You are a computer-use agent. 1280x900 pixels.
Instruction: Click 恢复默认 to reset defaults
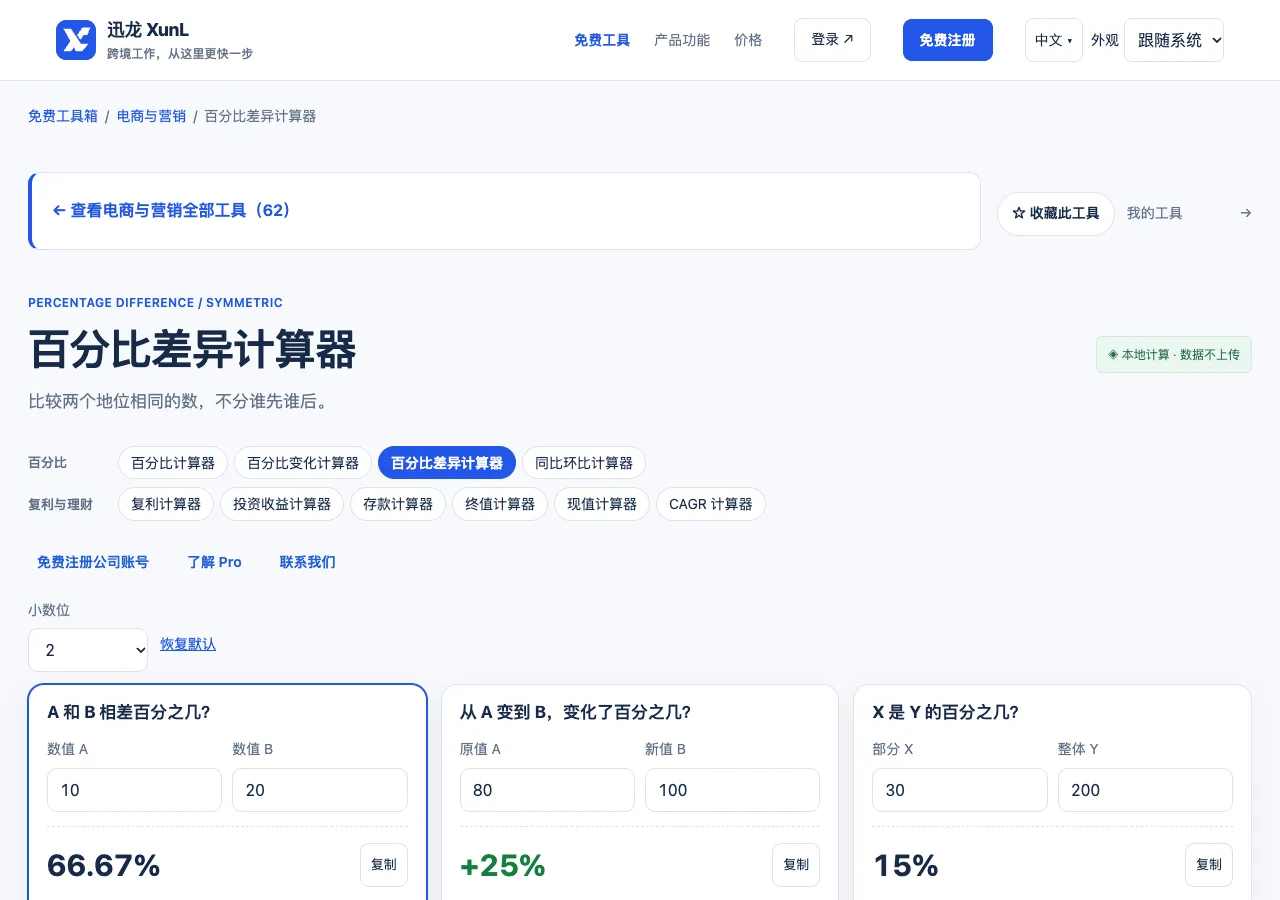point(188,644)
